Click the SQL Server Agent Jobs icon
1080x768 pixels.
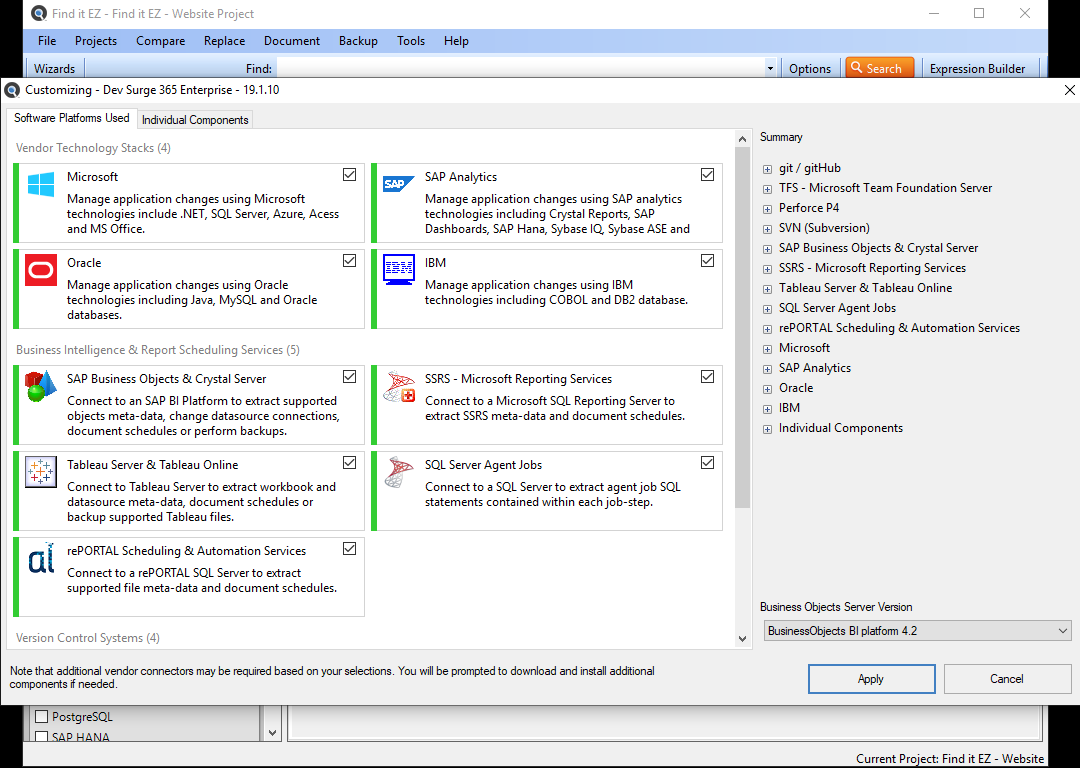[399, 472]
